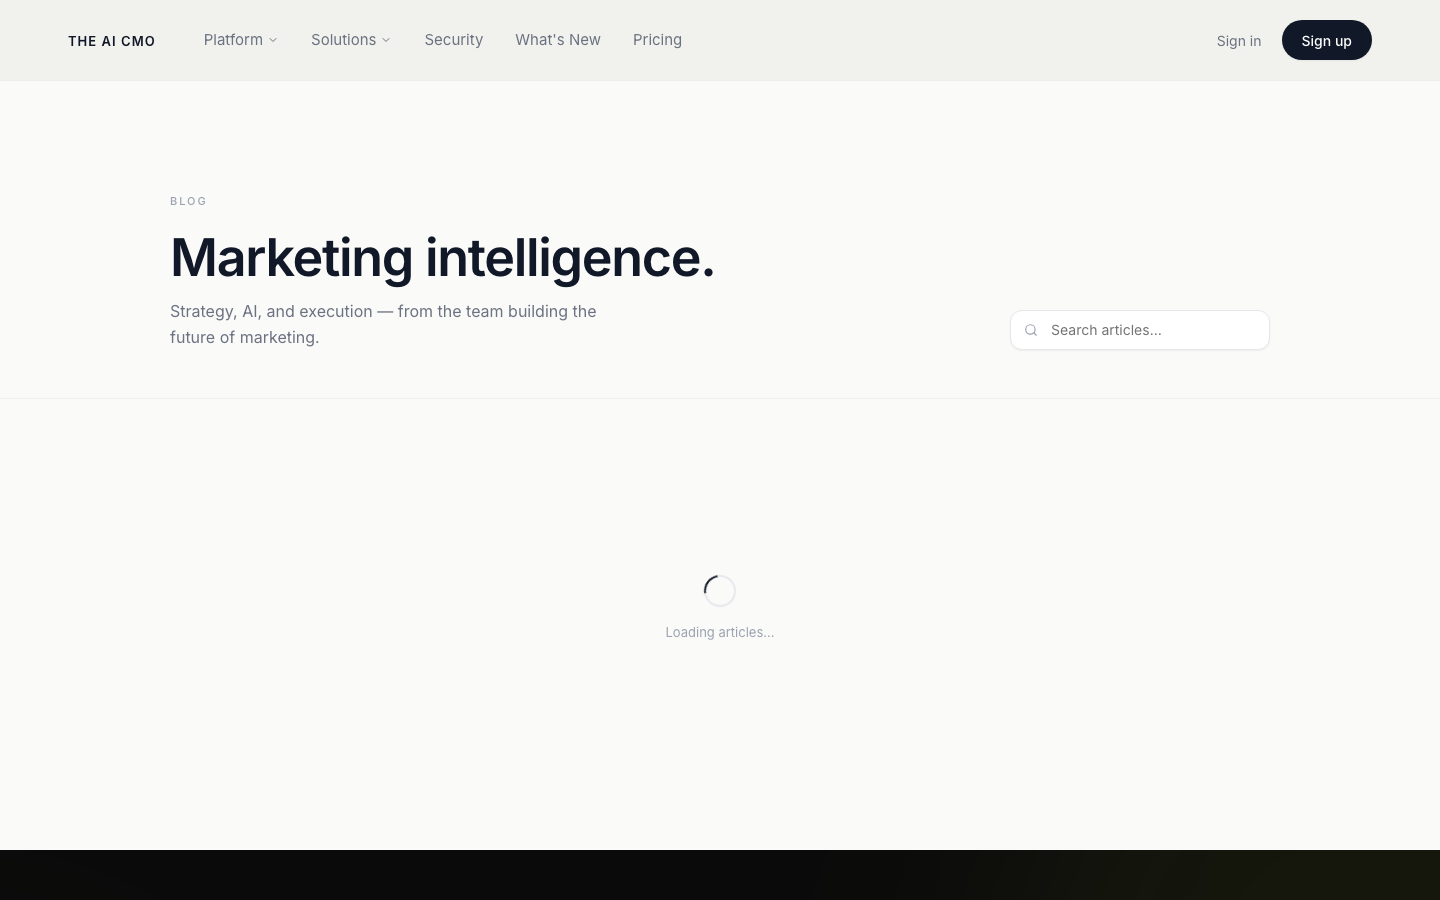Click the 'Marketing intelligence.' headline

[x=443, y=257]
